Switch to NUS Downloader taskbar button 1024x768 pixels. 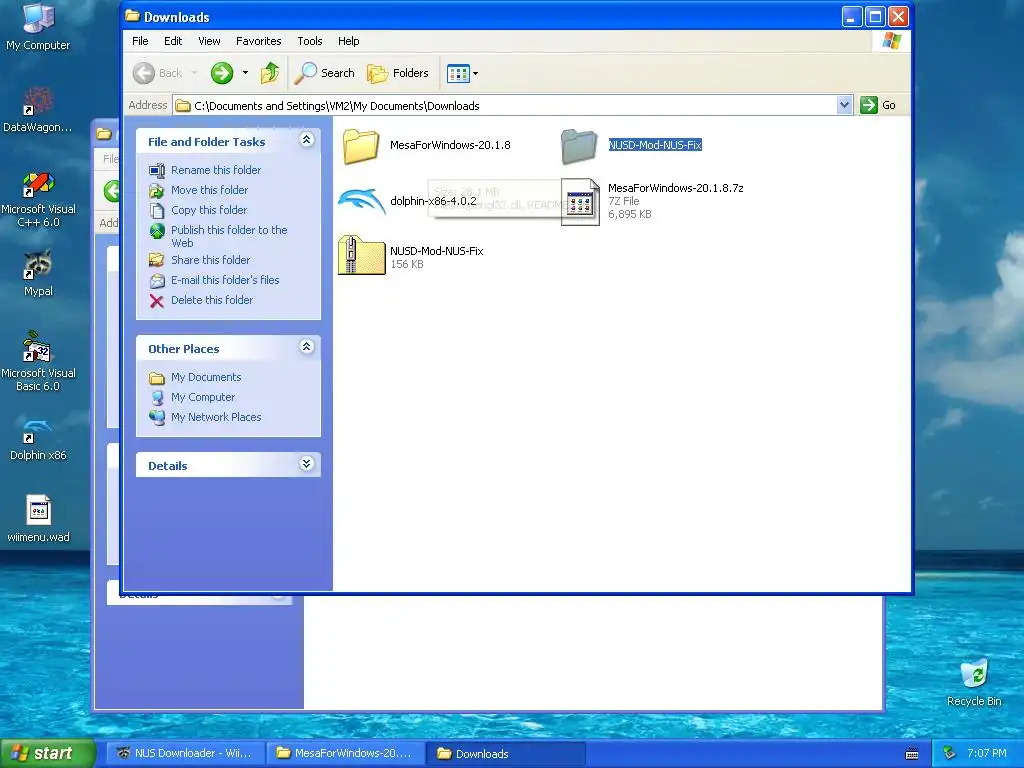click(184, 753)
